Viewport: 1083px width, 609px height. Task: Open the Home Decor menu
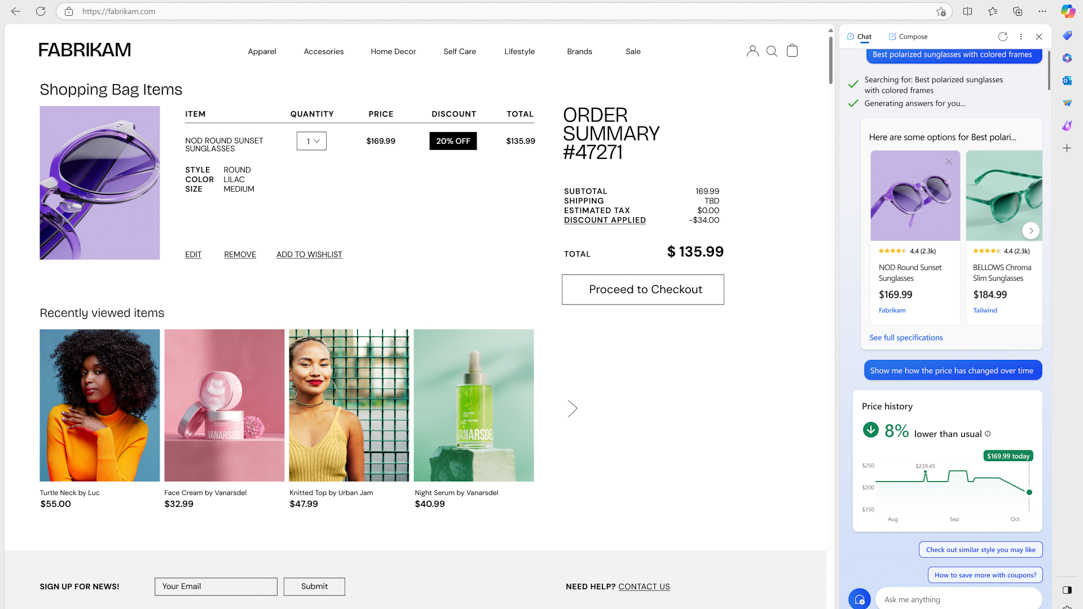click(393, 51)
